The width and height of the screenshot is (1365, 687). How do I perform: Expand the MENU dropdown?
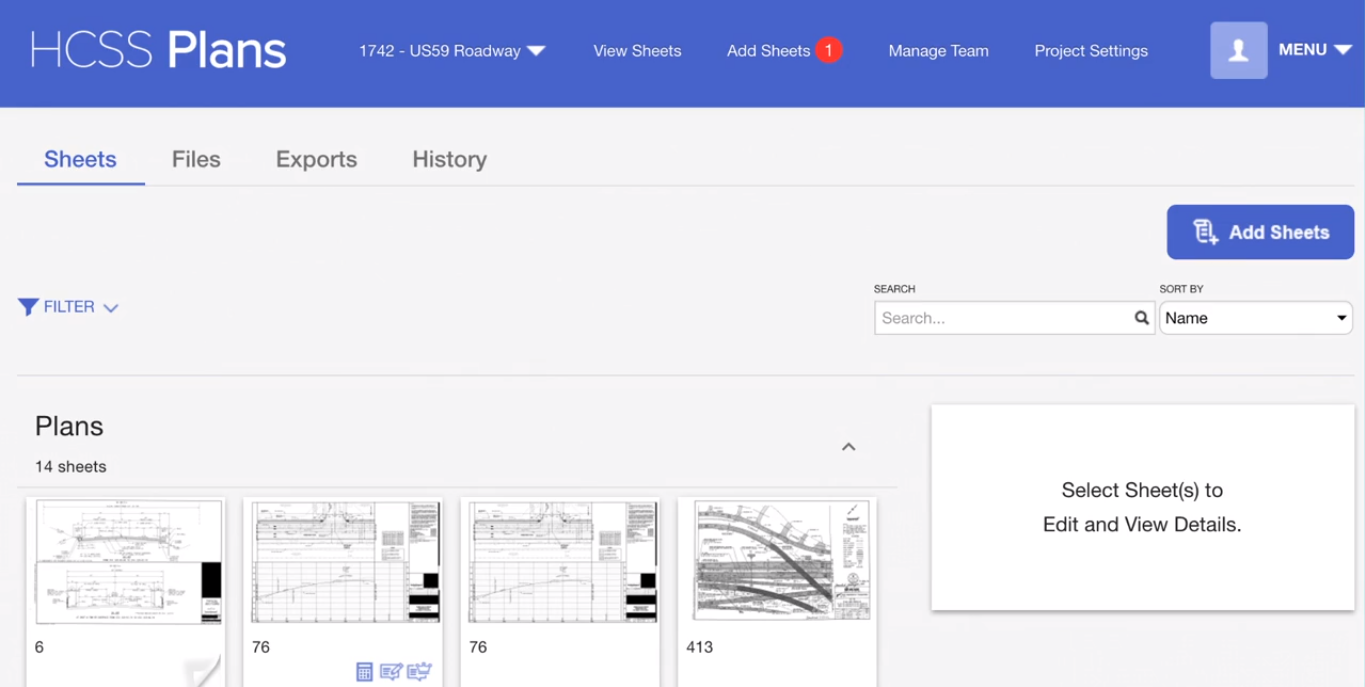point(1314,50)
